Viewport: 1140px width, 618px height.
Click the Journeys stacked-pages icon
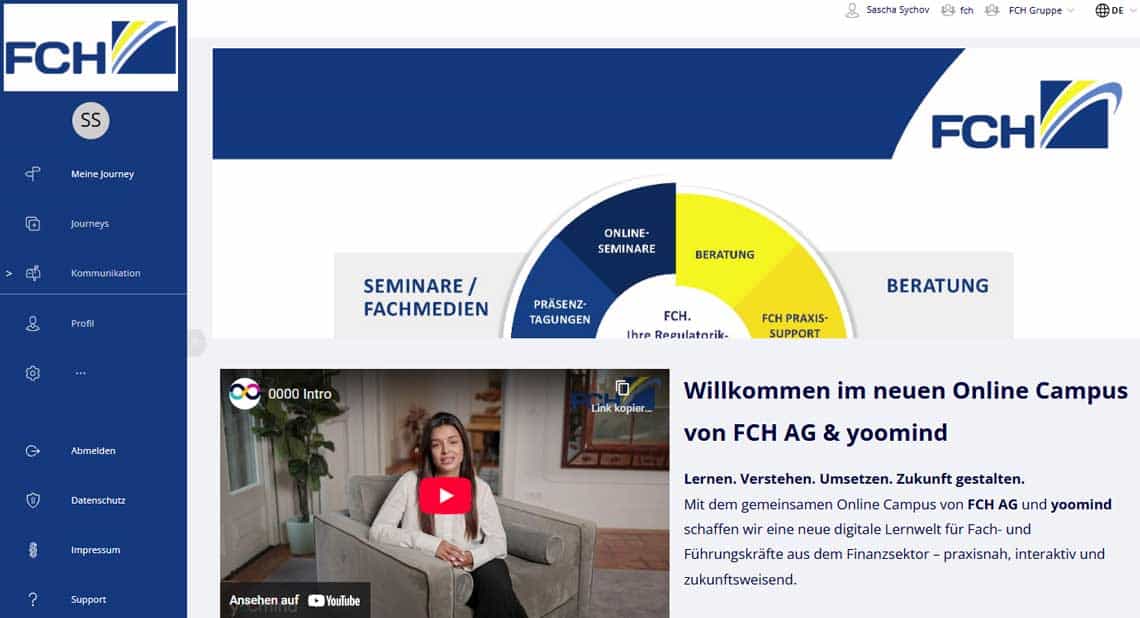[x=33, y=223]
